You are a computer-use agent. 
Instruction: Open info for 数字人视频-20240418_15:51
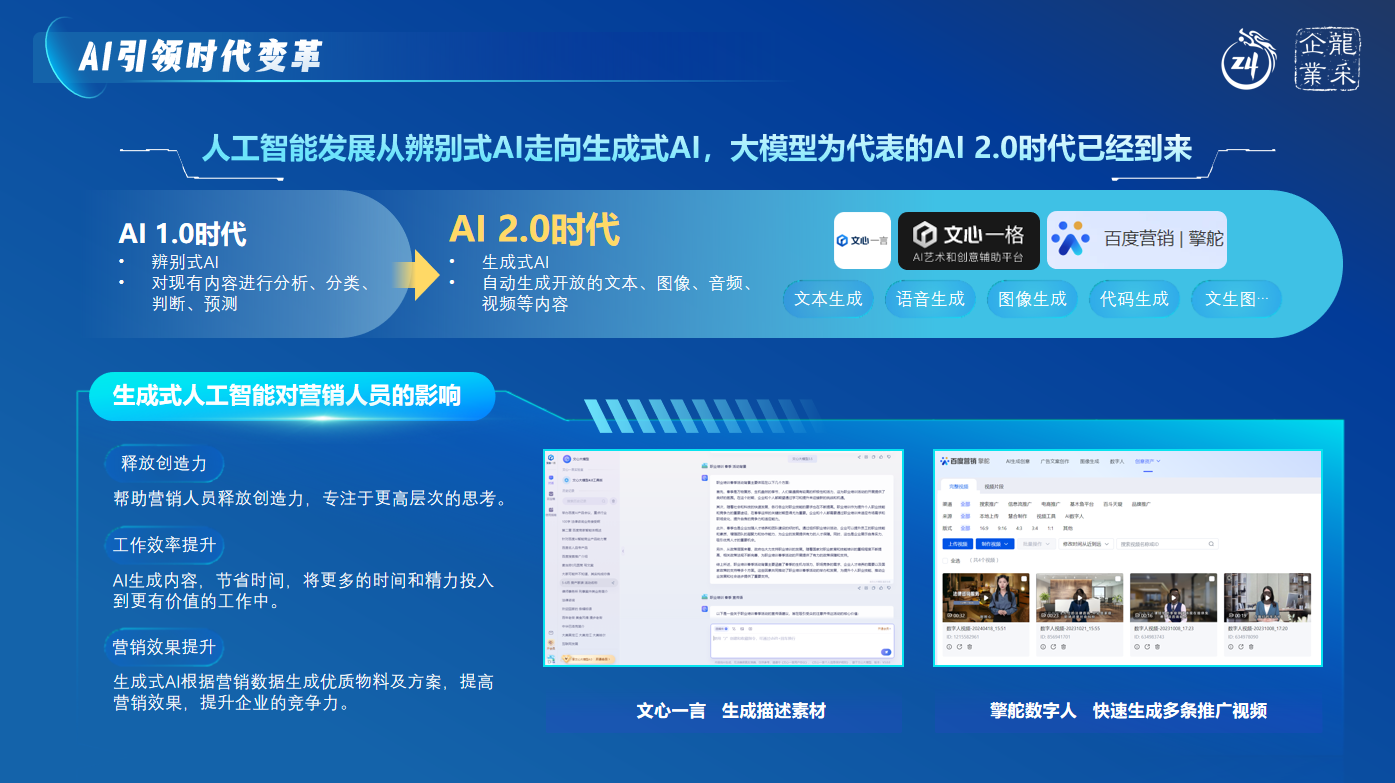[949, 647]
